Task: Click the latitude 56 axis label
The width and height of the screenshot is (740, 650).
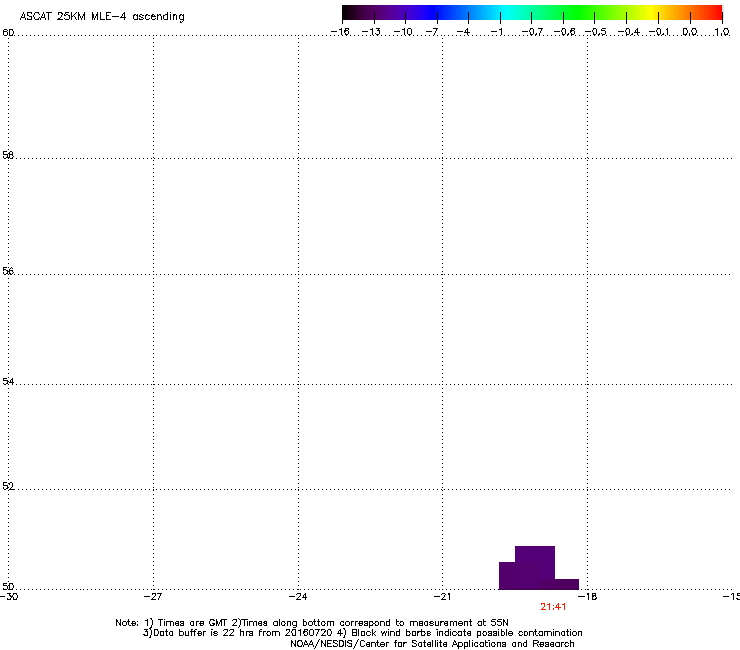Action: 8,271
